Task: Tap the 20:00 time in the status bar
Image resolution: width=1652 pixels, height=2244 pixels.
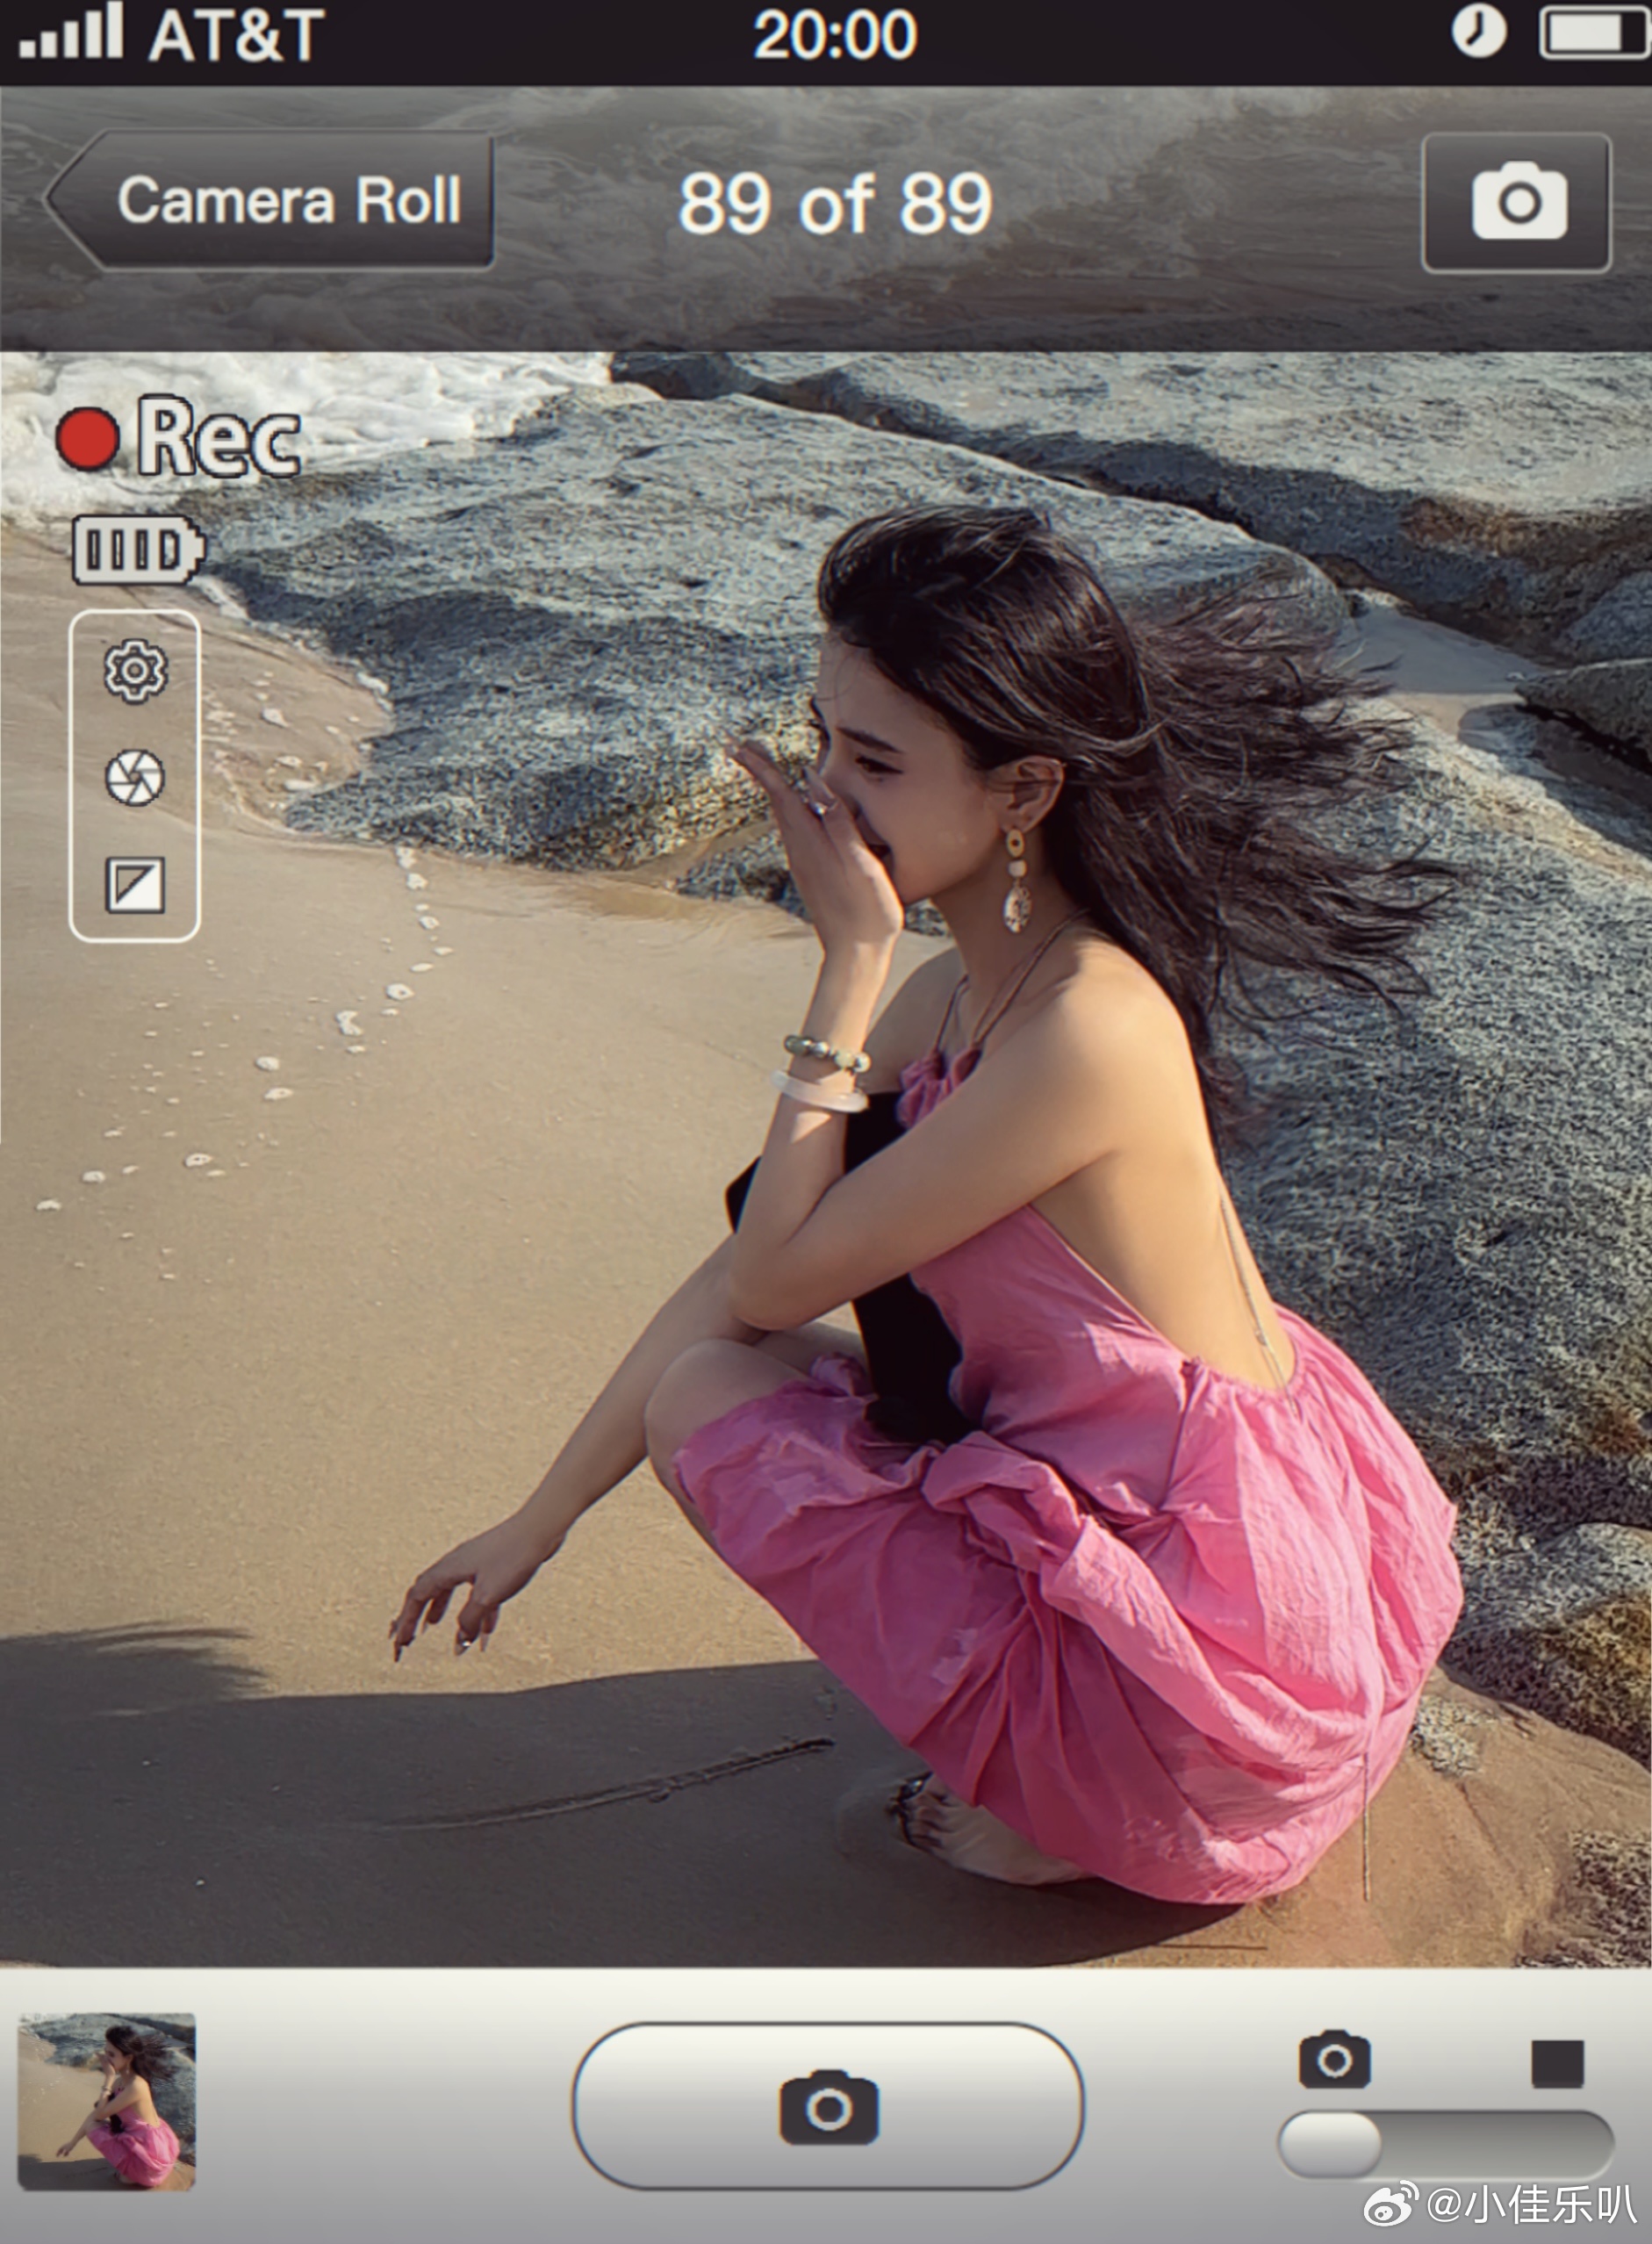Action: [834, 35]
